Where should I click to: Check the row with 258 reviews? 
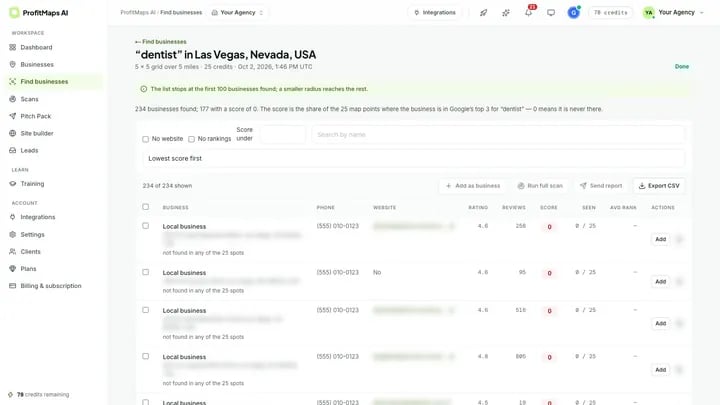coord(146,225)
